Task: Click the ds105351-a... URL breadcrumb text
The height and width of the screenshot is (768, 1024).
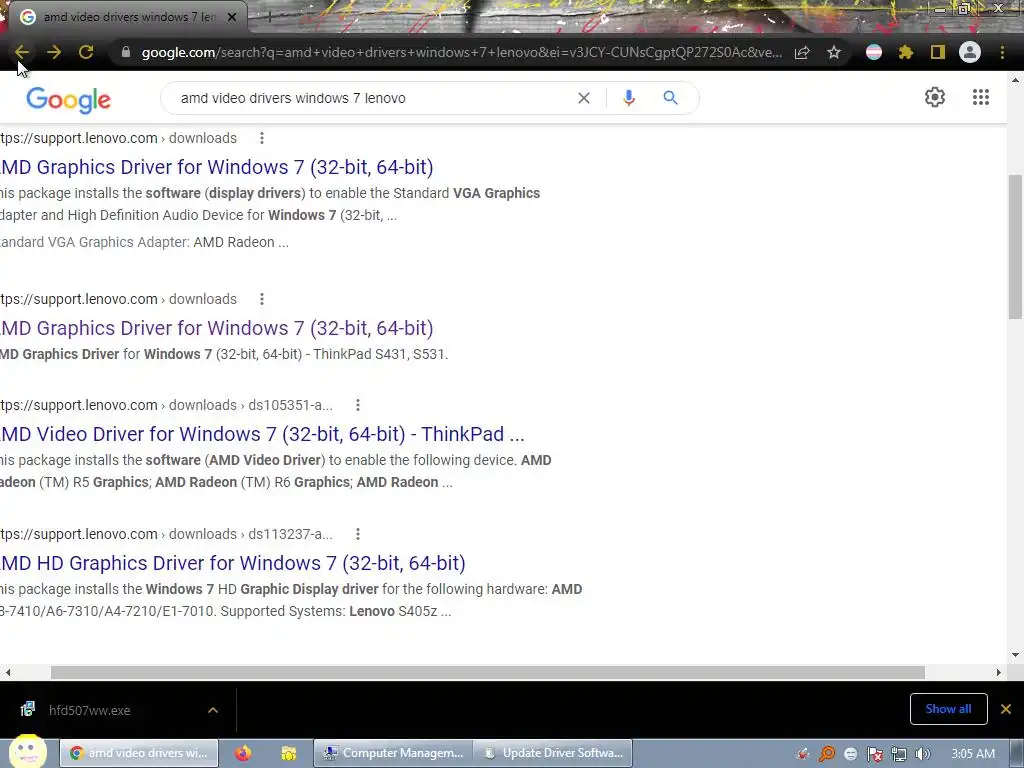Action: pos(291,406)
